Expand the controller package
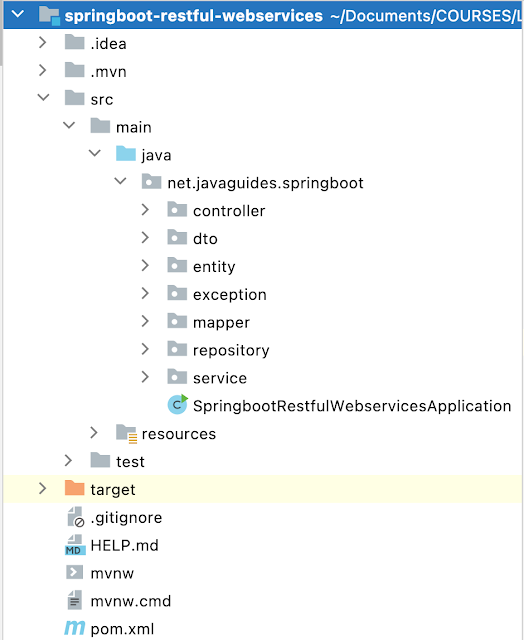524x640 pixels. click(x=145, y=210)
